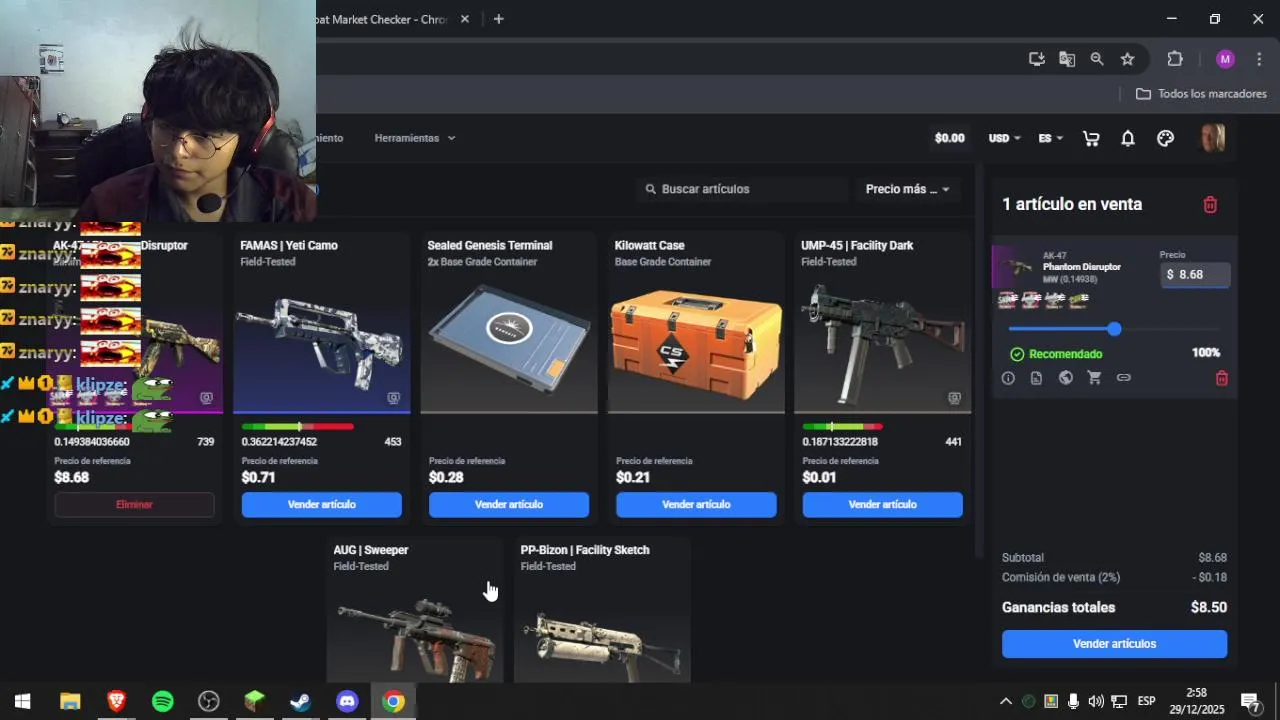Open the 'Precio más' sort dropdown
Screen dimensions: 1280x720
(x=908, y=189)
